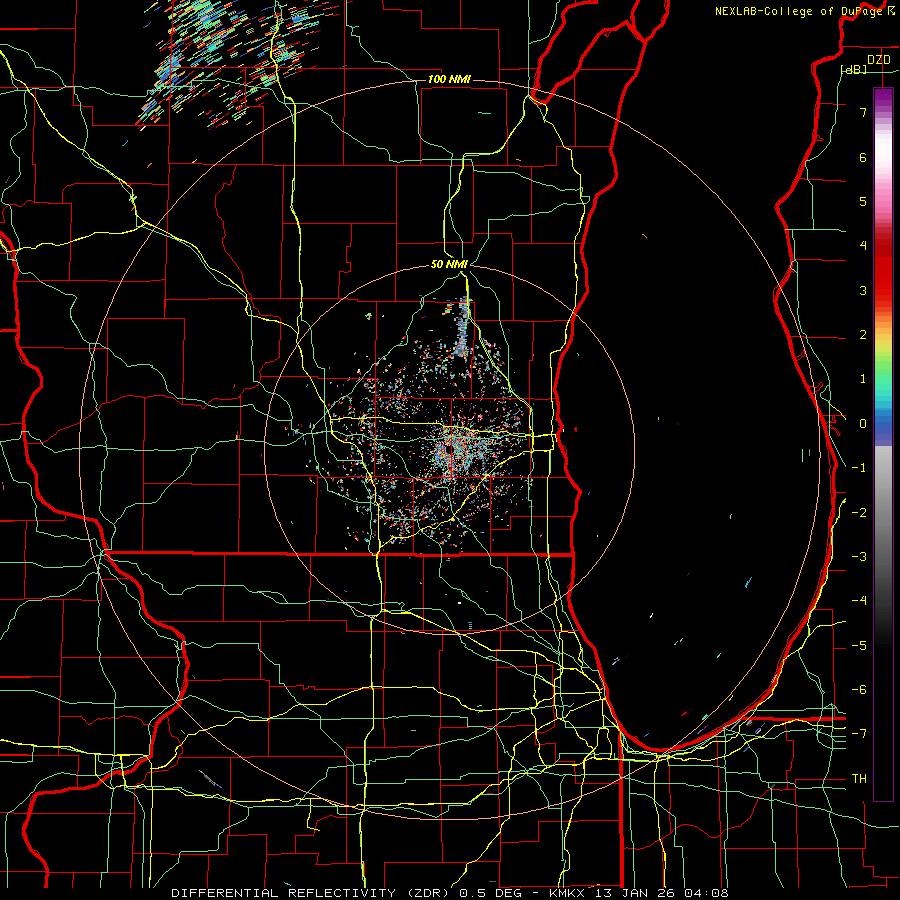Click the 6 dB tick label on scale

point(863,157)
